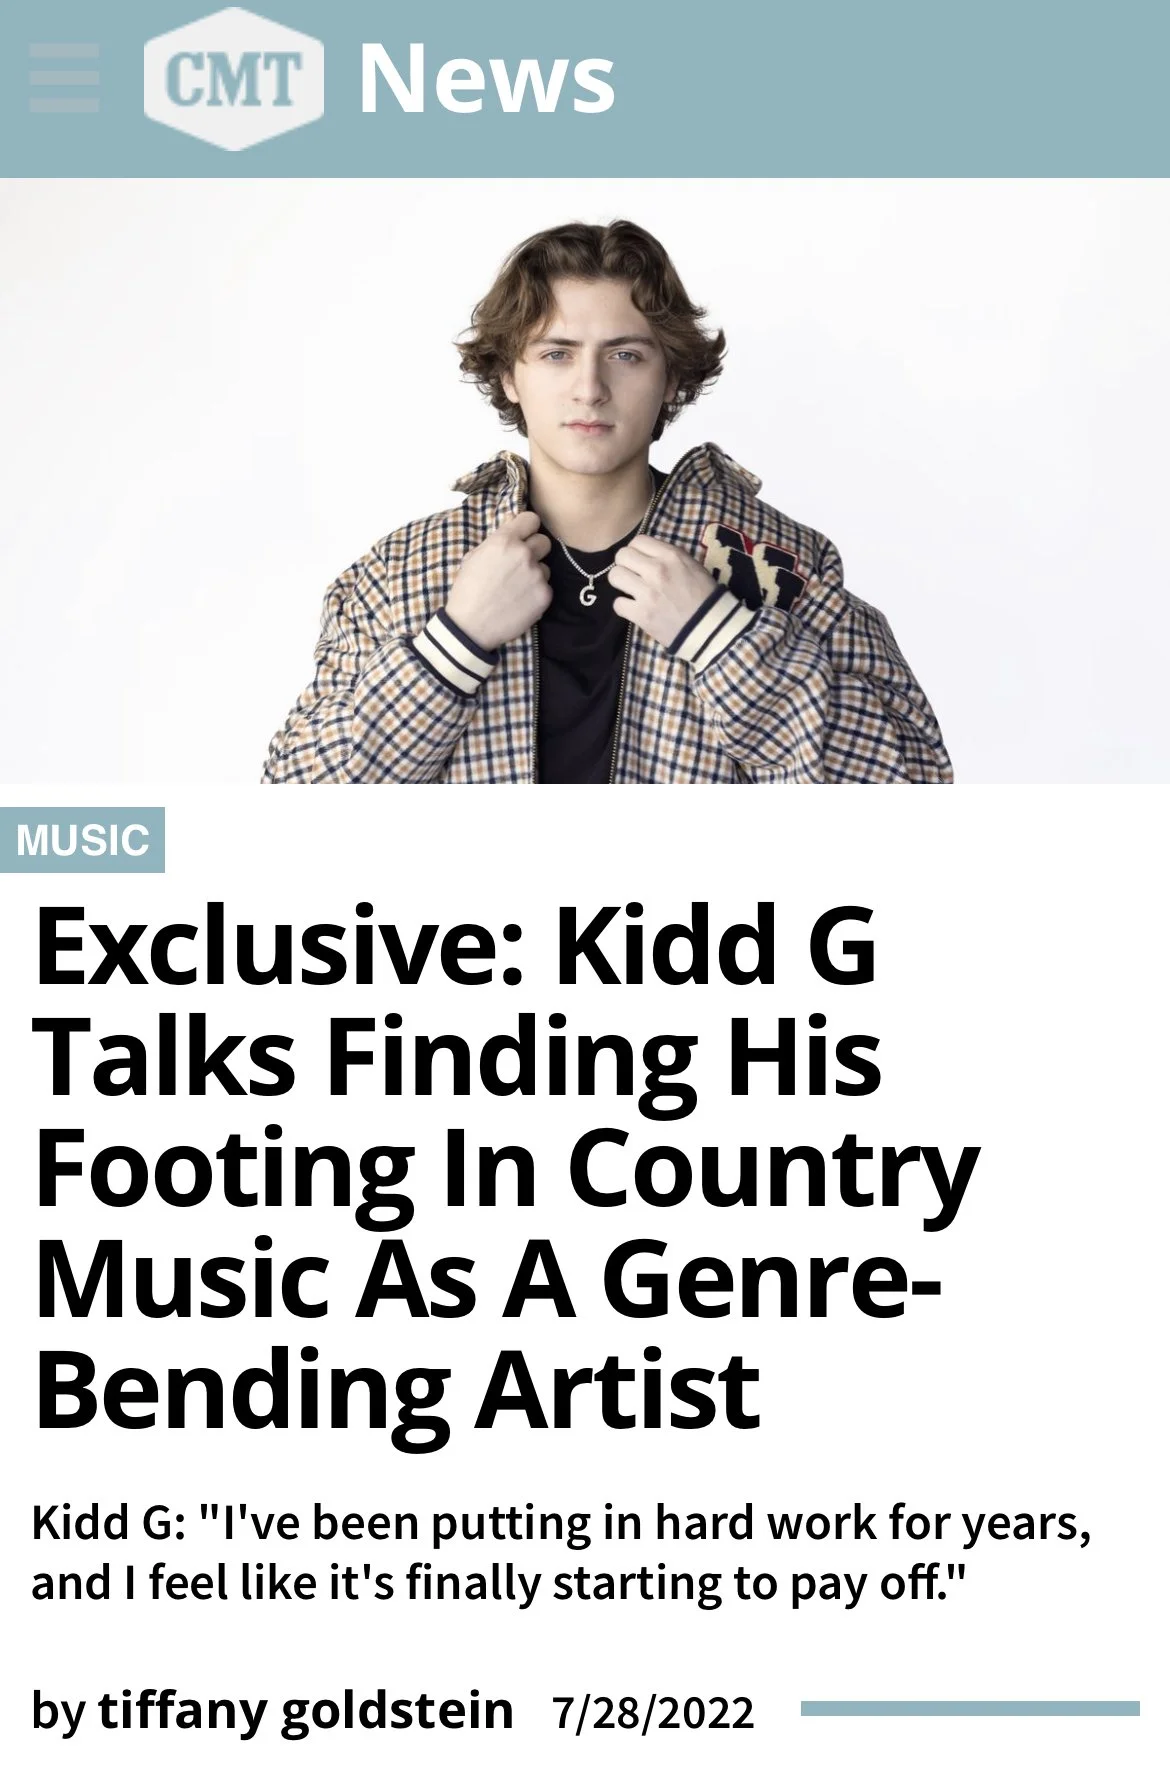Select the MUSIC category tag

82,840
